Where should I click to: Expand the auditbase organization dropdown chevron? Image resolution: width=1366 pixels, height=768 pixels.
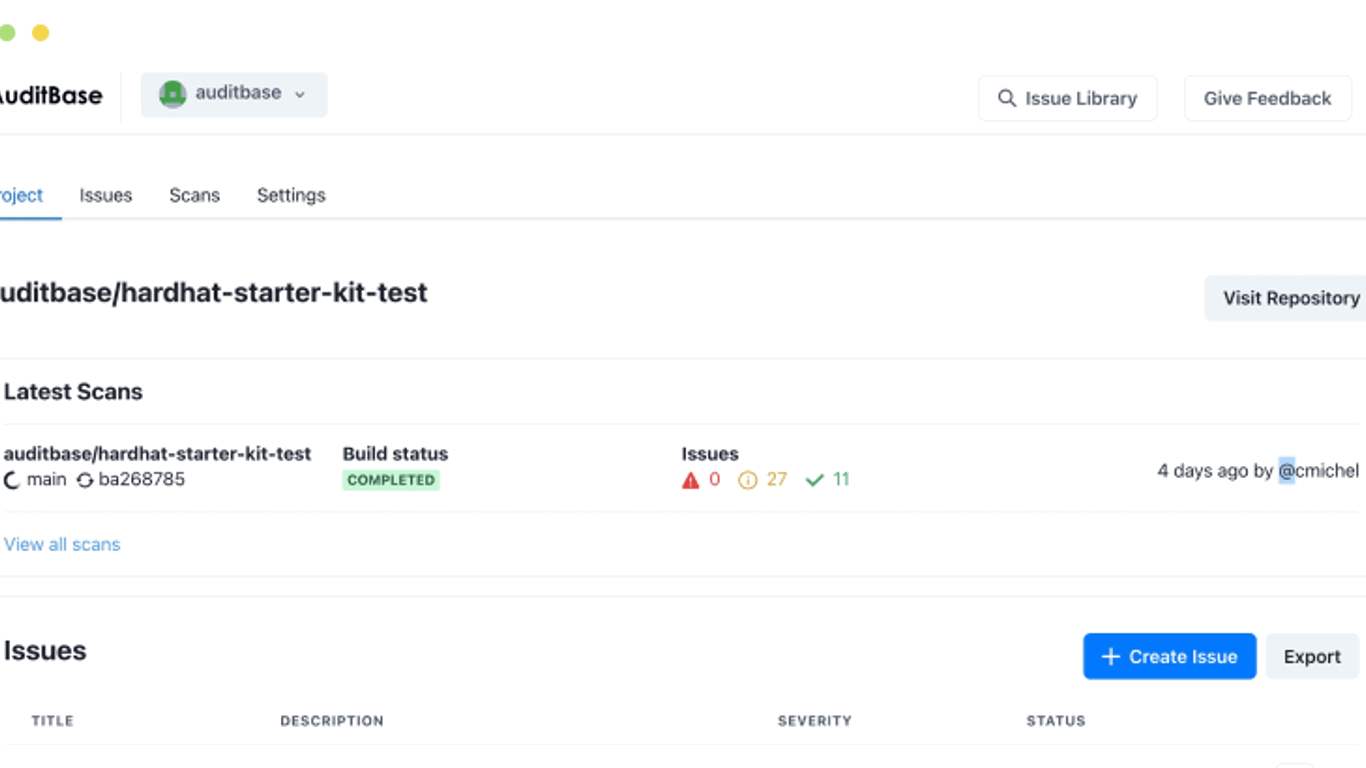coord(299,94)
